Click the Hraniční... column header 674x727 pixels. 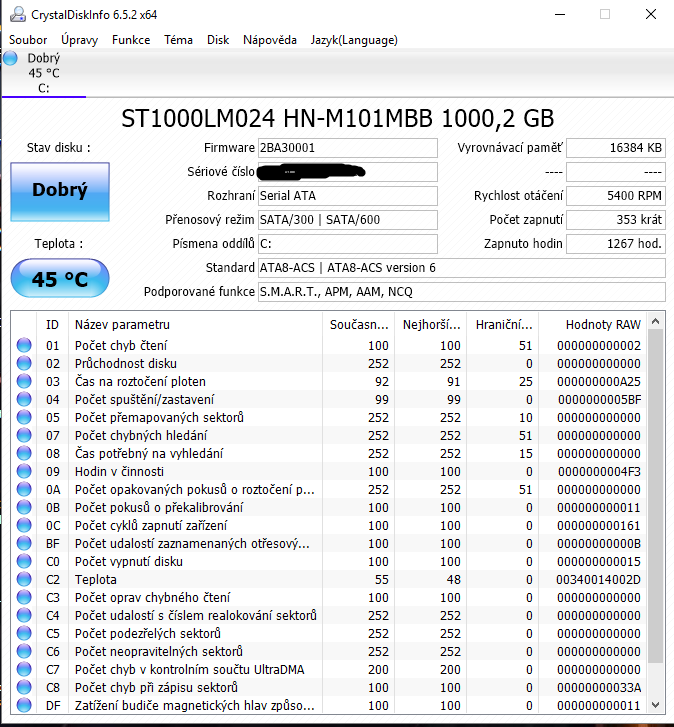tap(503, 325)
